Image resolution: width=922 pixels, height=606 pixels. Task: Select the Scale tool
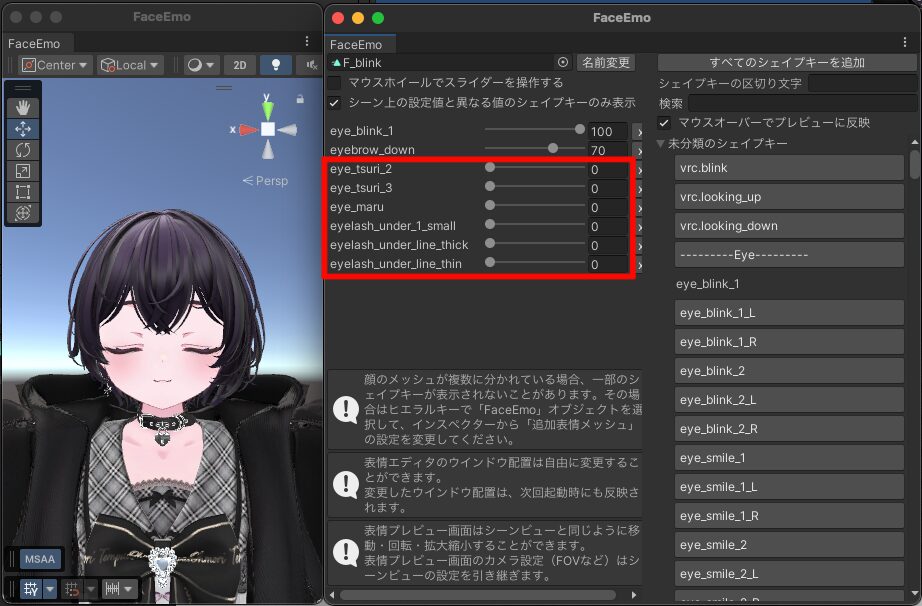tap(23, 171)
